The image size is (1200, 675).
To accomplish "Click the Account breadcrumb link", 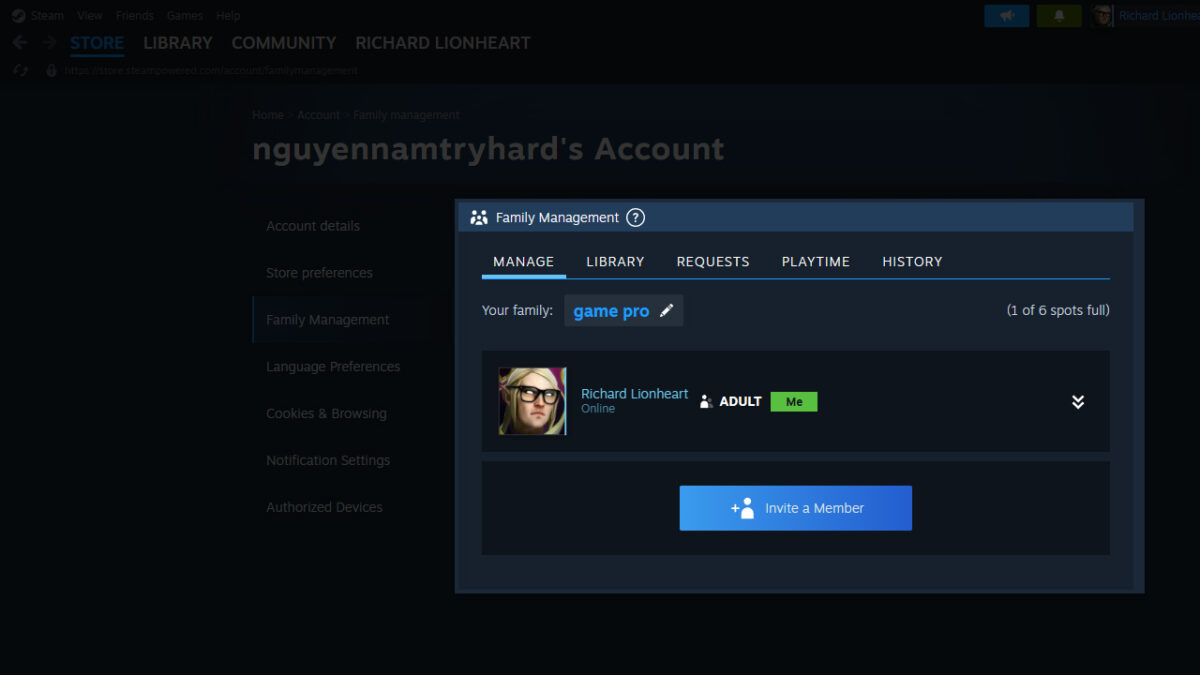I will pos(318,115).
